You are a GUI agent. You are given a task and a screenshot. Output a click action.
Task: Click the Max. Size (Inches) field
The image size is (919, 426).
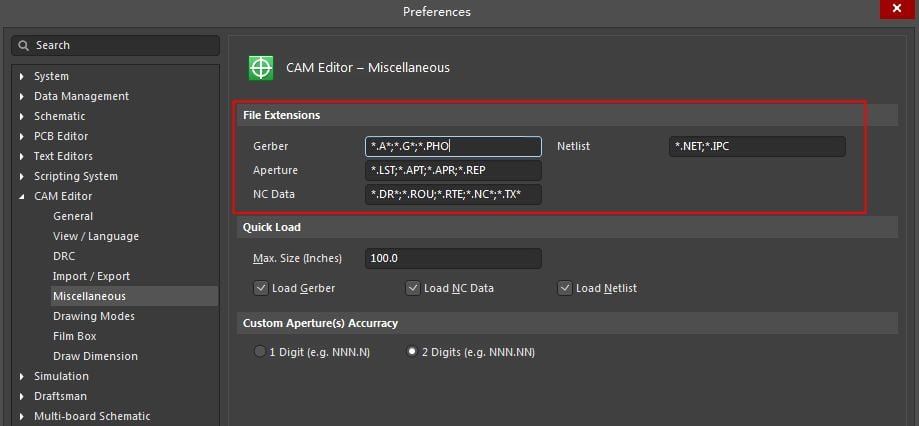pyautogui.click(x=453, y=258)
